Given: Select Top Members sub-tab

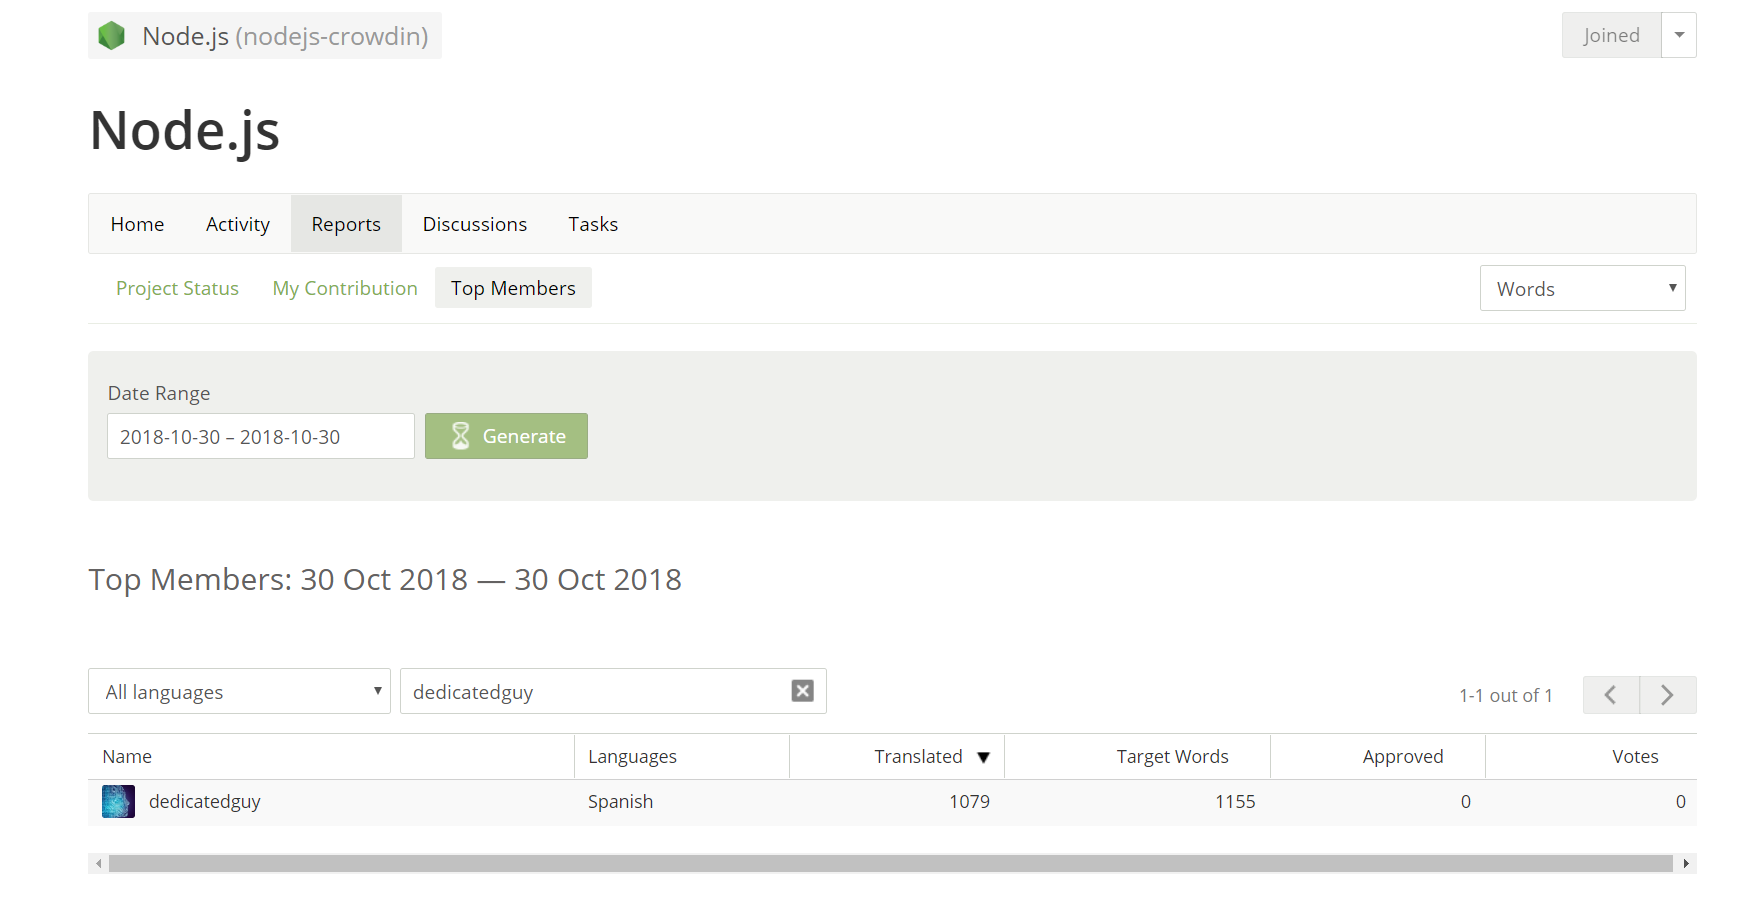Looking at the screenshot, I should point(513,288).
